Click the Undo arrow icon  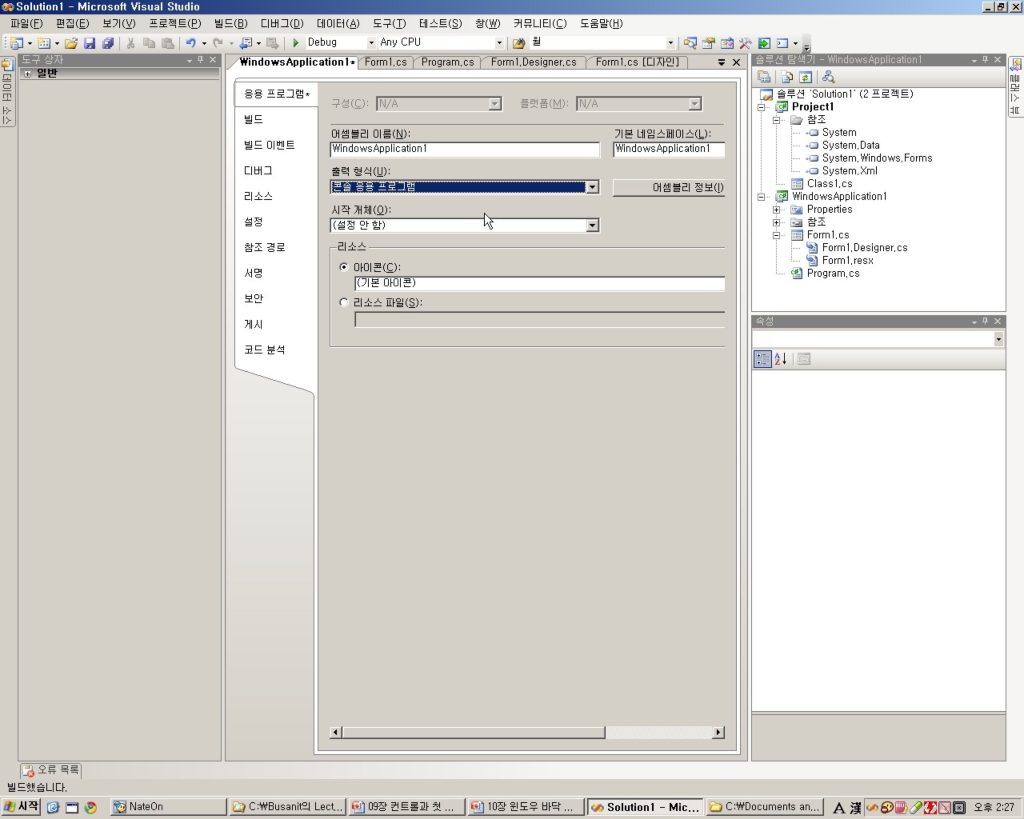point(191,43)
